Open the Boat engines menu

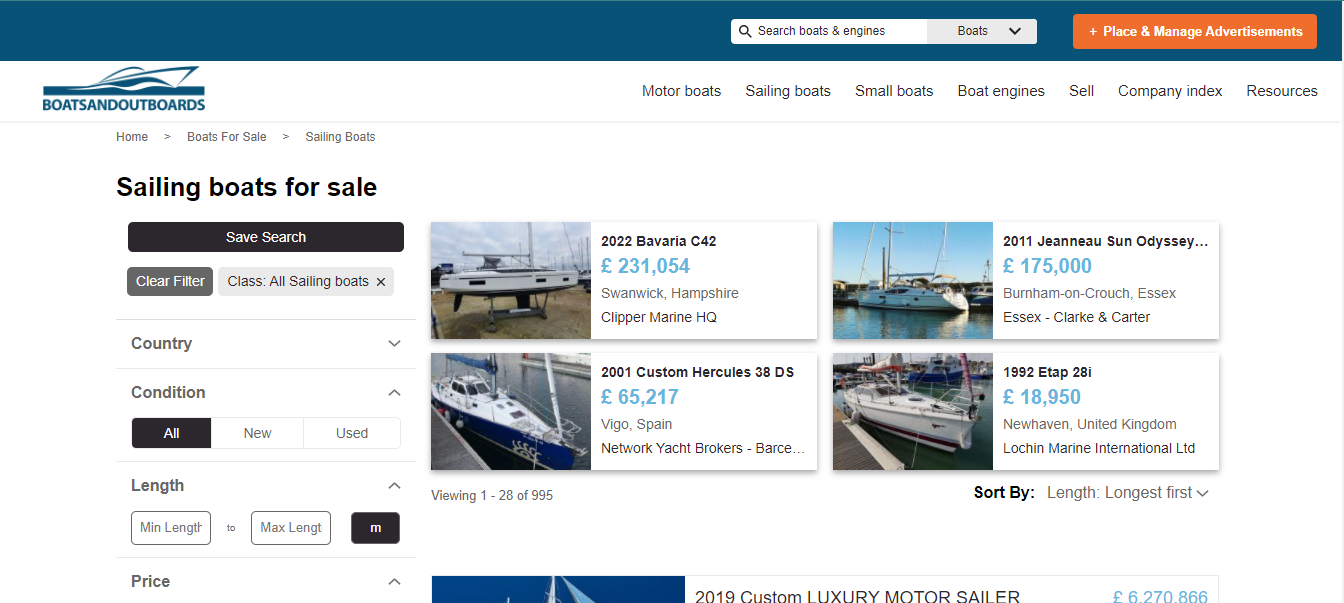[1001, 91]
